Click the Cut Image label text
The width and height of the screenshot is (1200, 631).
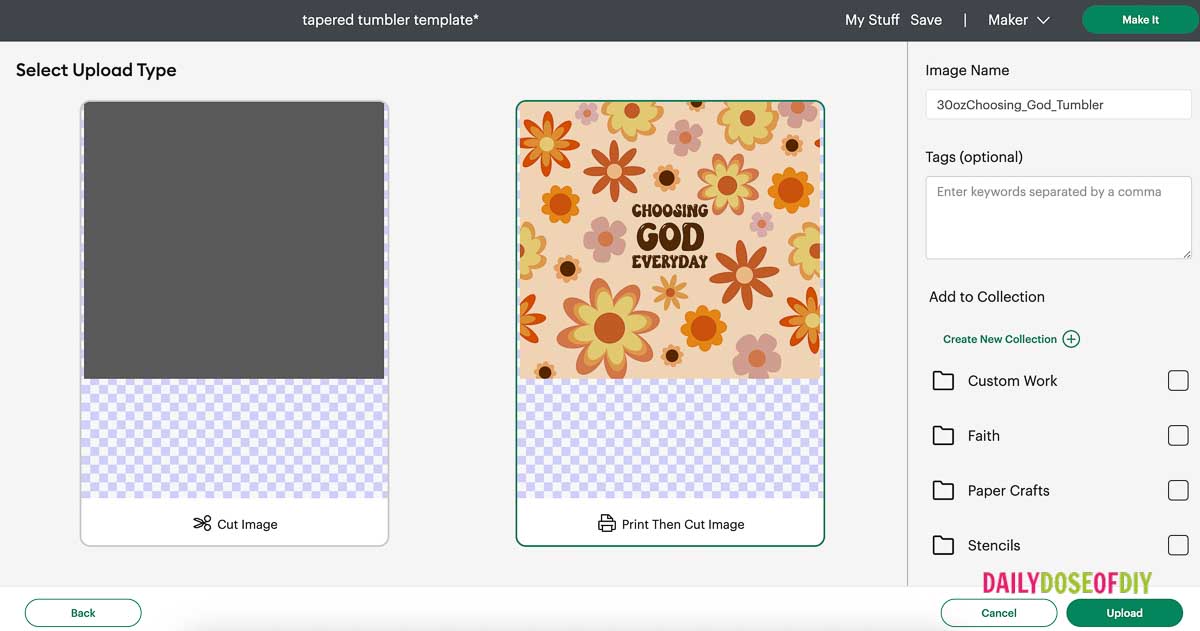click(247, 524)
